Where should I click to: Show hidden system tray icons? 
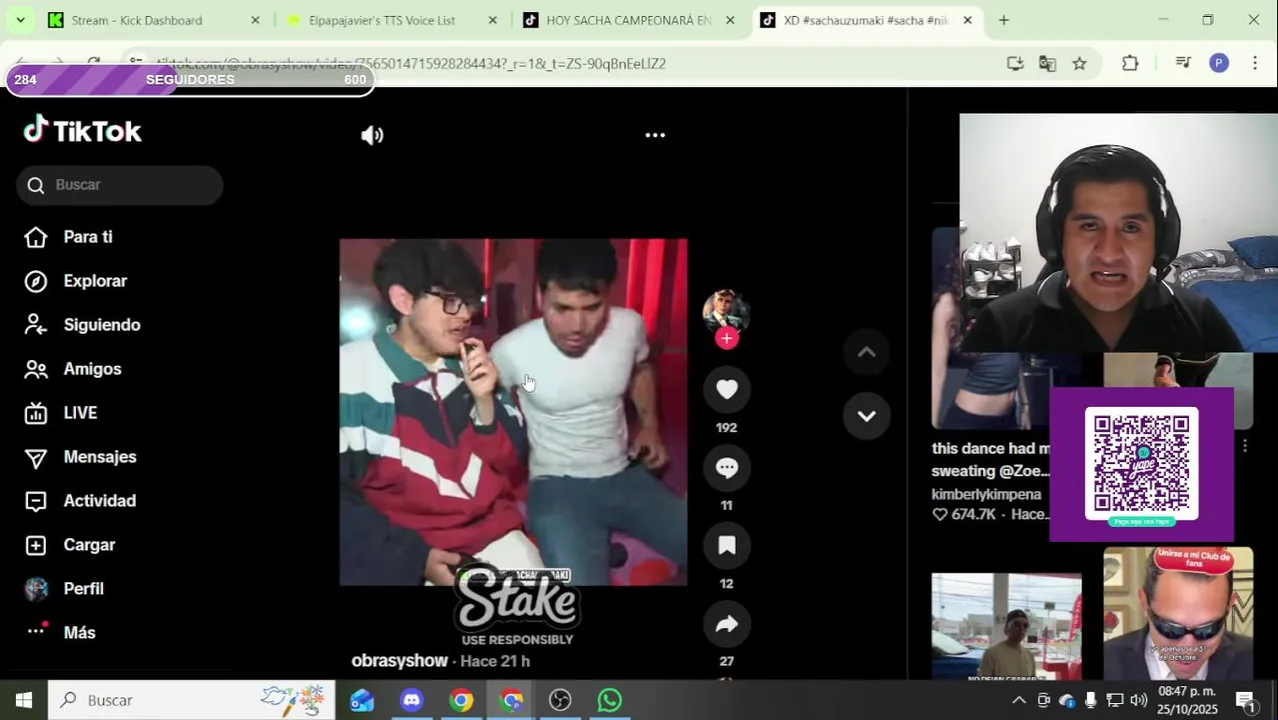1018,700
